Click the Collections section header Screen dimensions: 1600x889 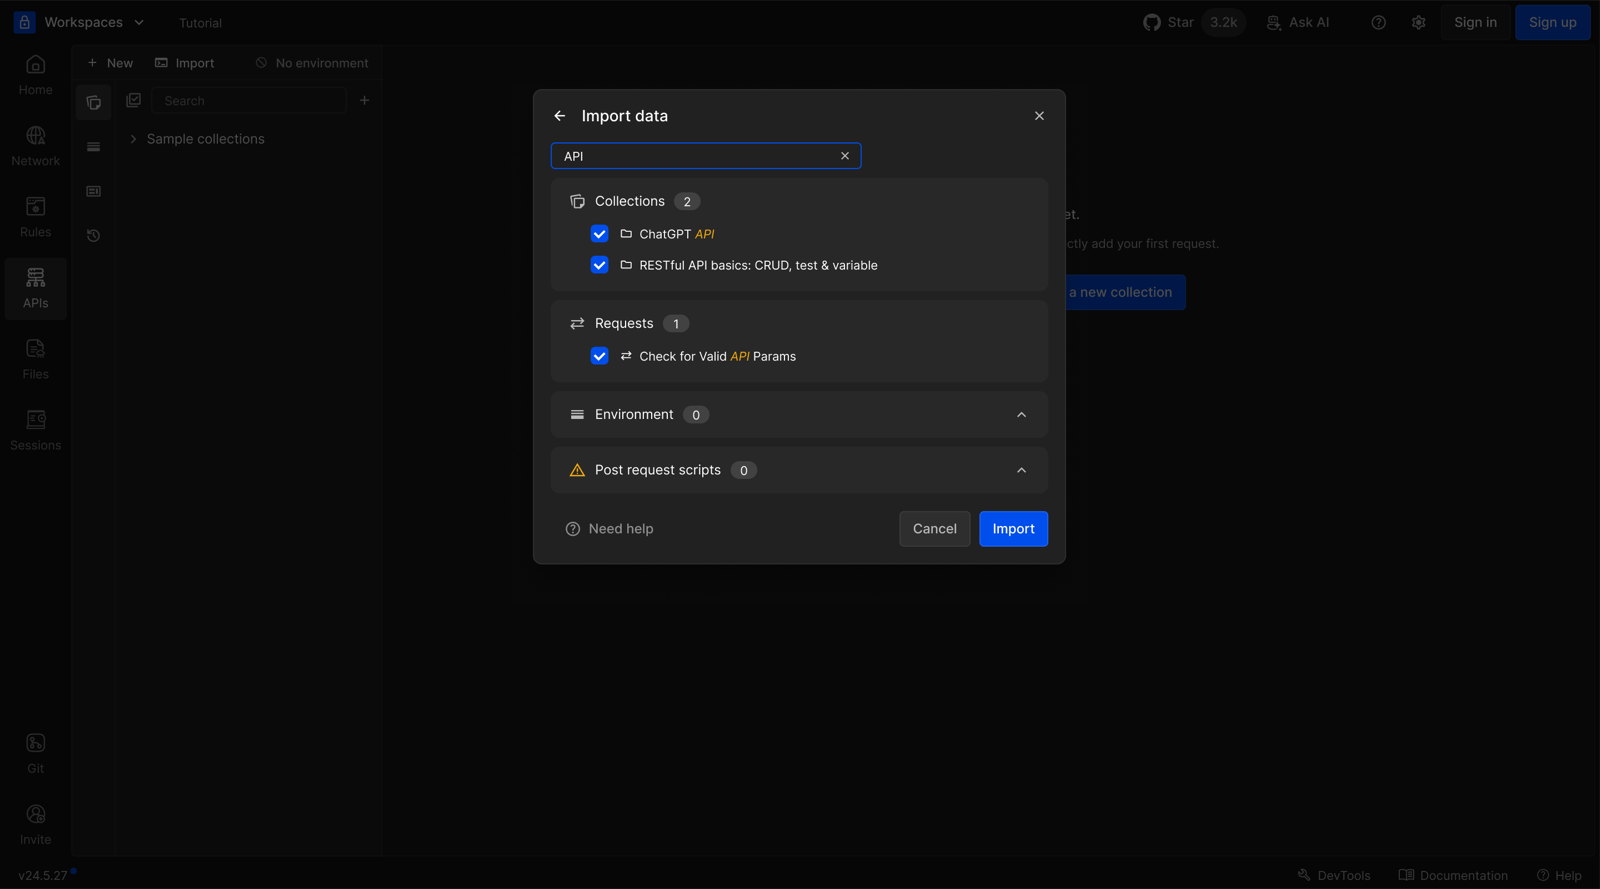click(x=629, y=201)
